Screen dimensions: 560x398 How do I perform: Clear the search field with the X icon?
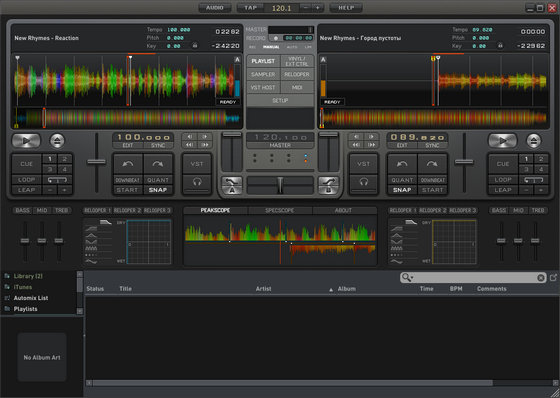click(541, 278)
